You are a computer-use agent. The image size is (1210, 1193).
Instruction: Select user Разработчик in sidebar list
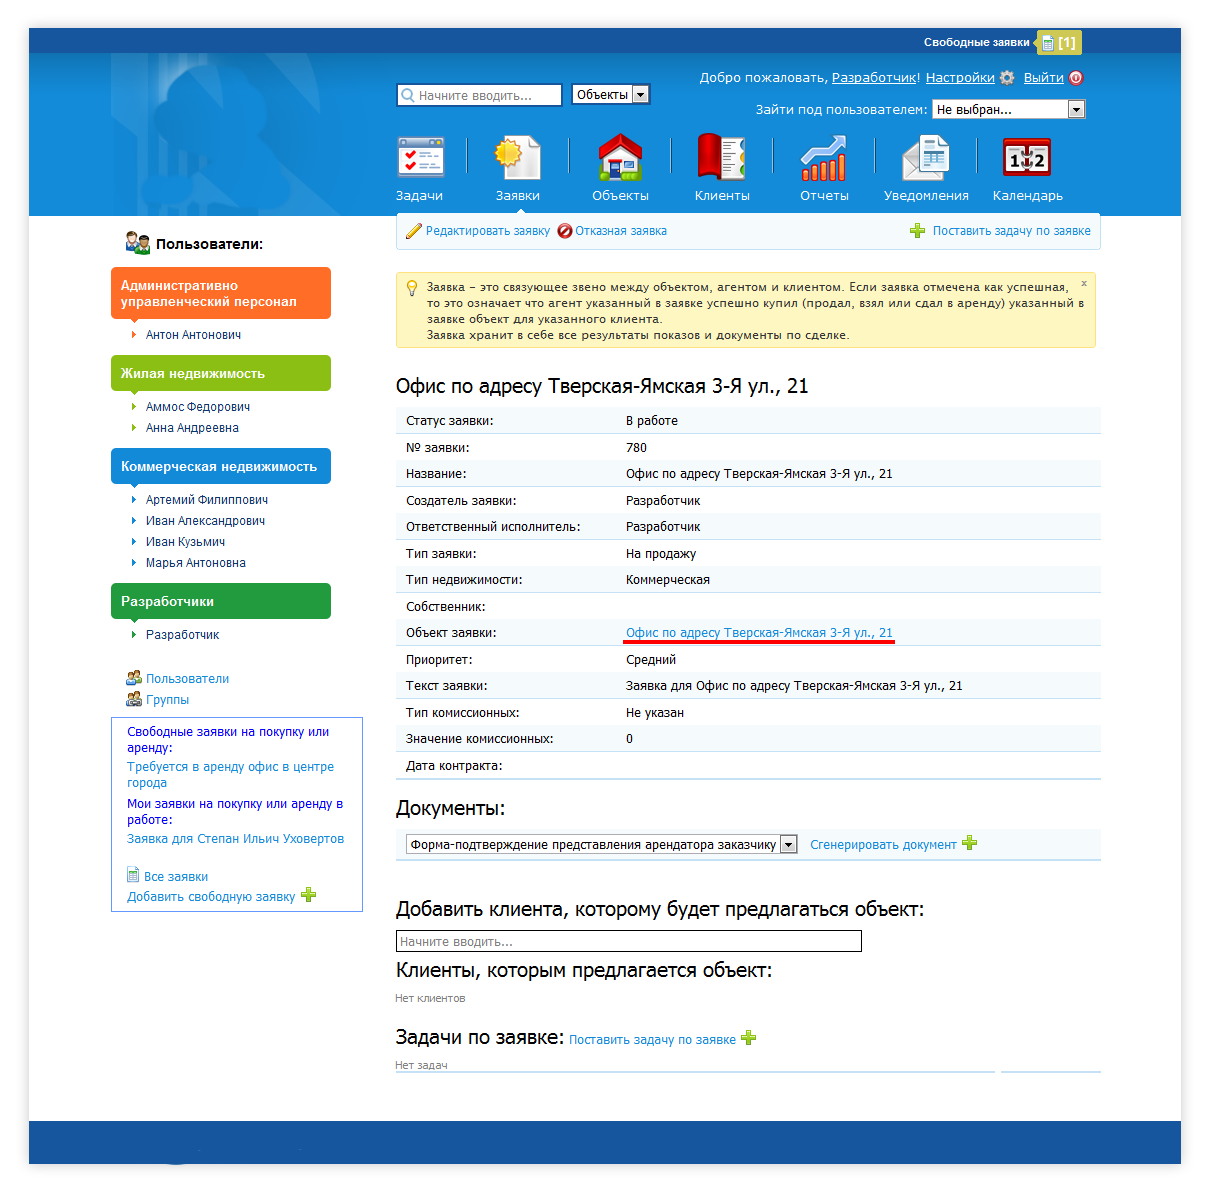182,635
